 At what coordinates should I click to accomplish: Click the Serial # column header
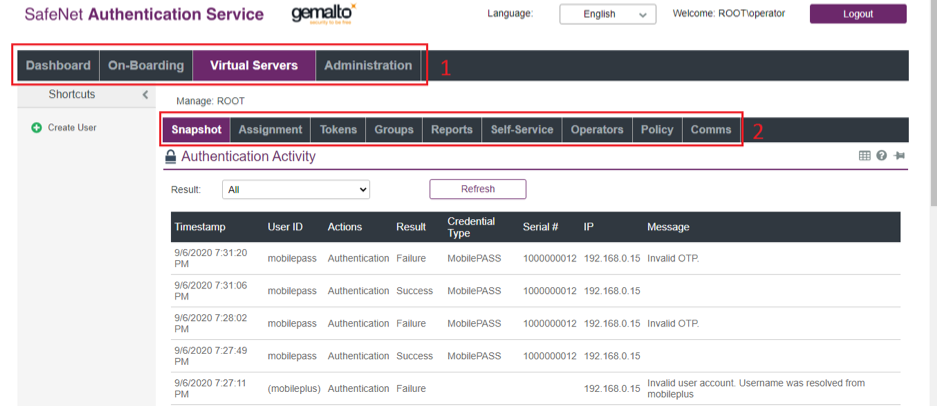pos(540,227)
